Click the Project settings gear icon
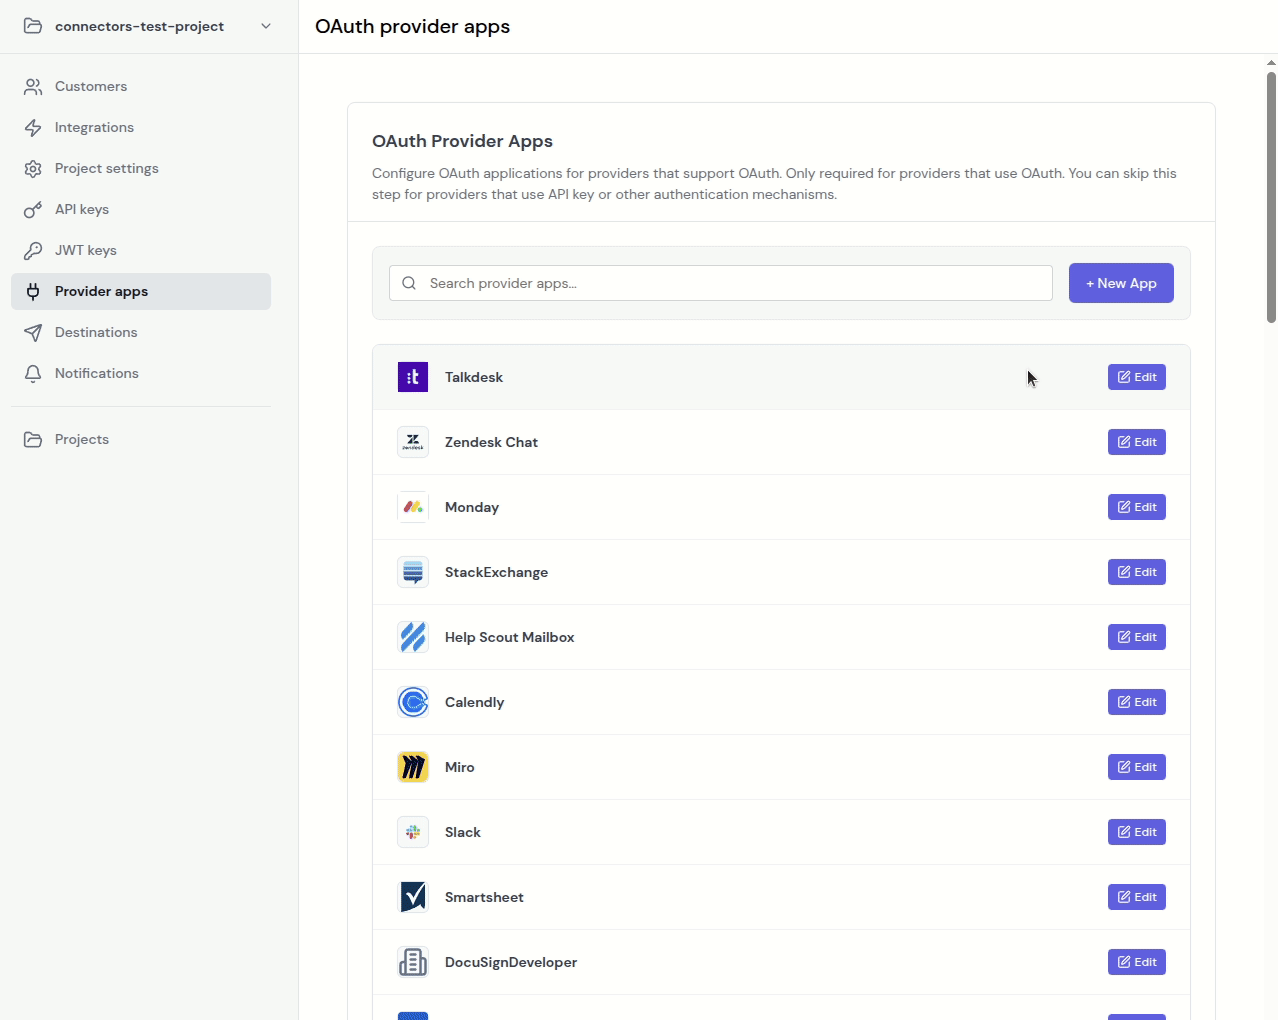This screenshot has height=1020, width=1278. (33, 169)
